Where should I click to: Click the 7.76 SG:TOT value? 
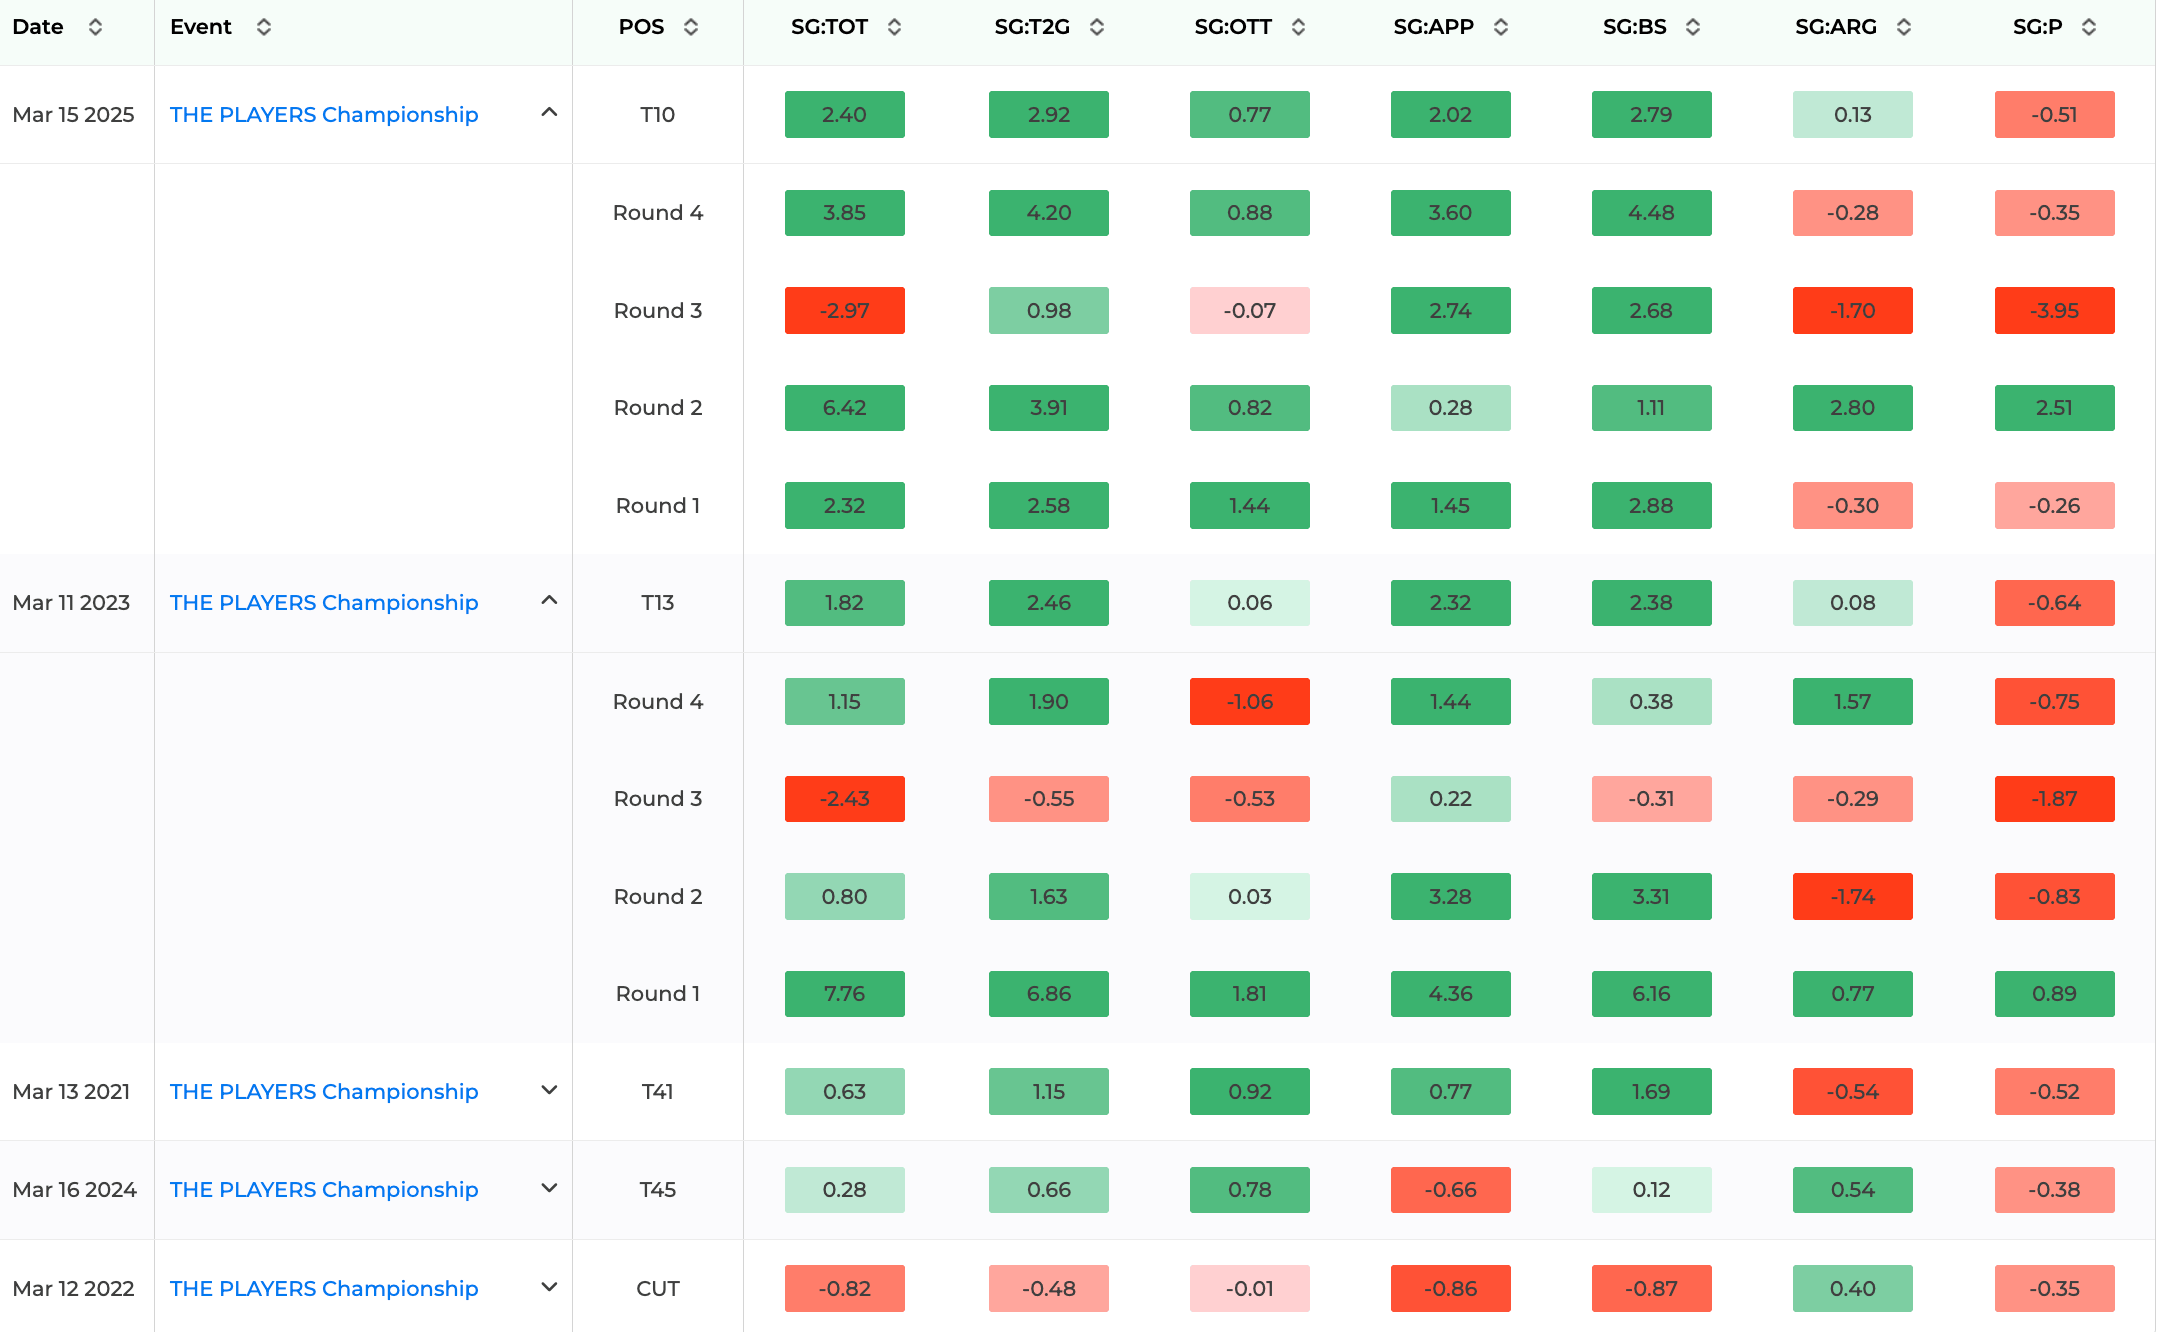(845, 994)
